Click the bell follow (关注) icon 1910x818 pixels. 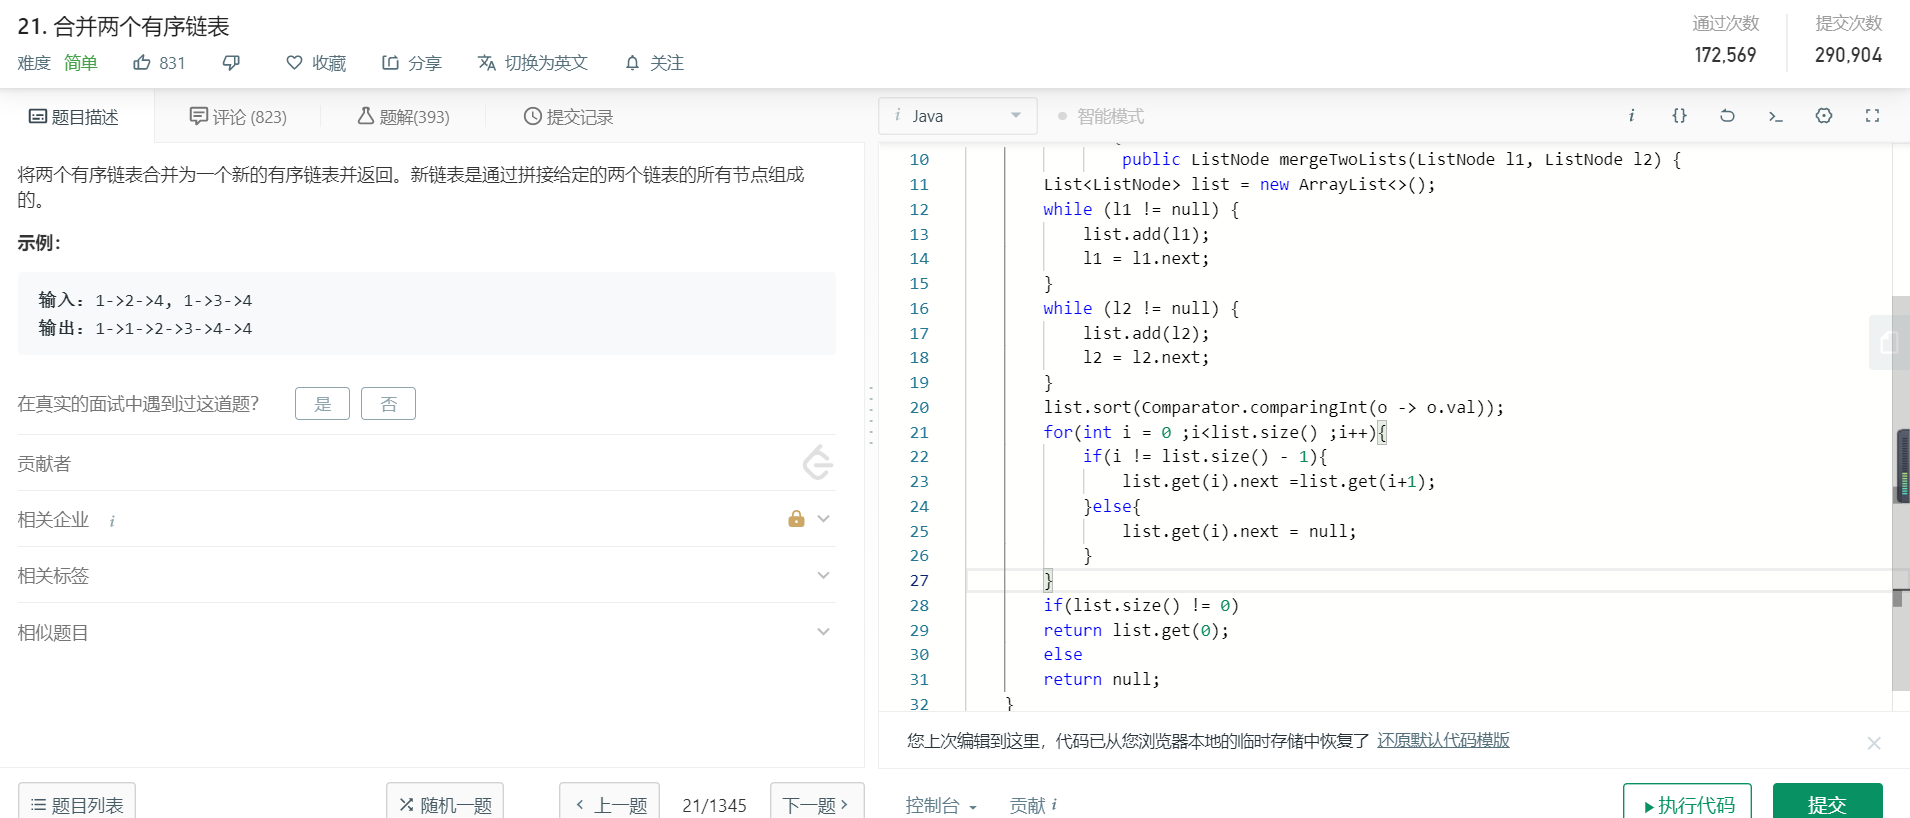point(632,63)
